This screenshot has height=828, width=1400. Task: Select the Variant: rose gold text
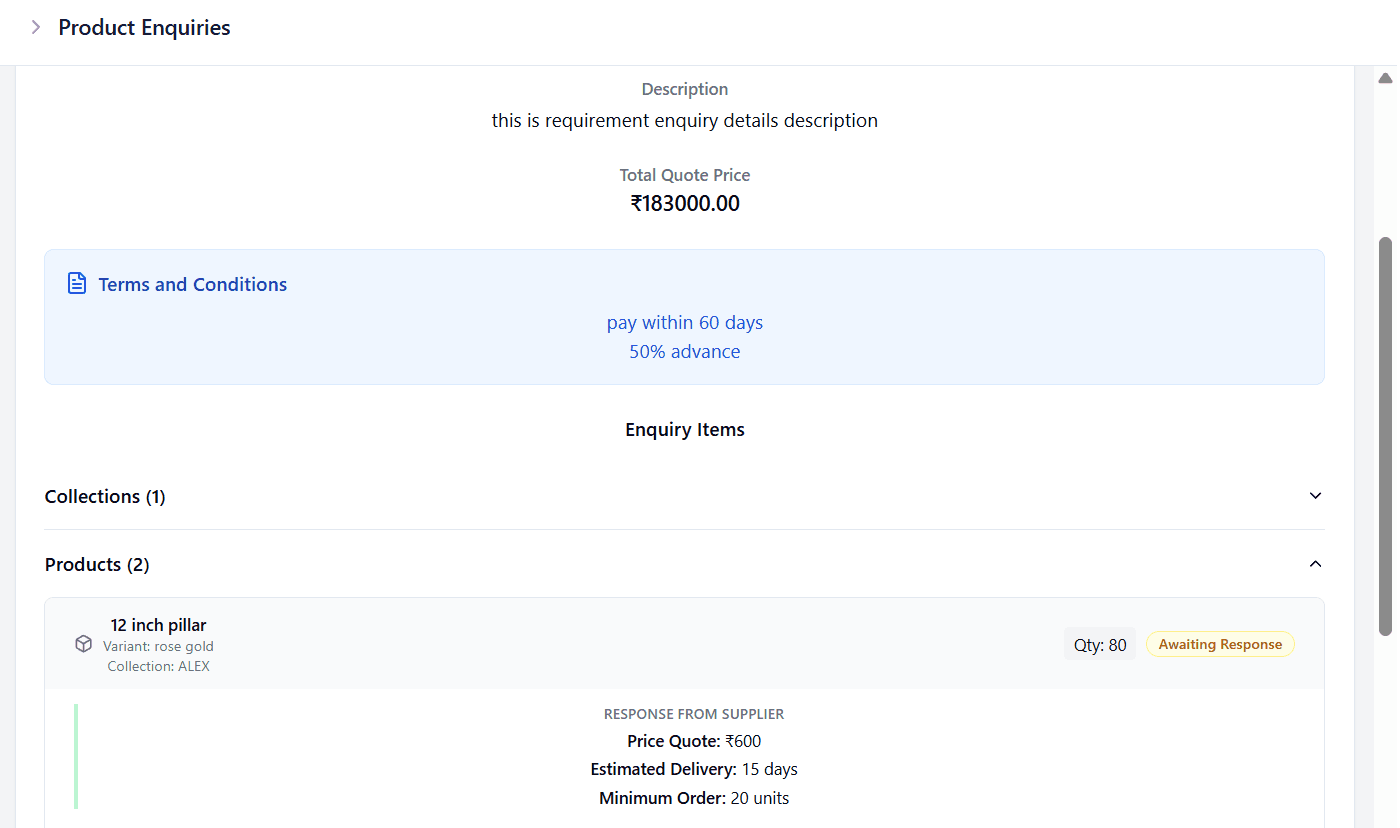158,646
